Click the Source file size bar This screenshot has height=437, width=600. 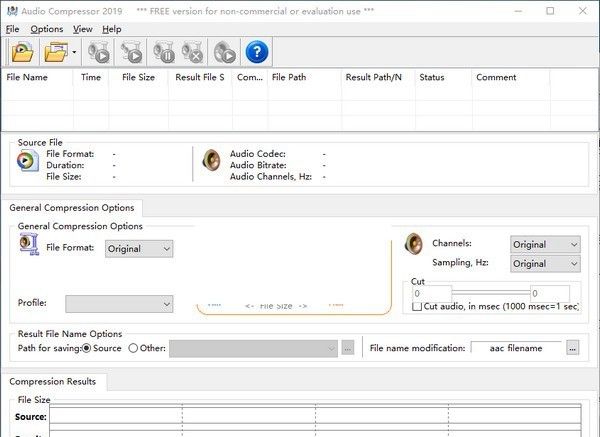pyautogui.click(x=315, y=416)
